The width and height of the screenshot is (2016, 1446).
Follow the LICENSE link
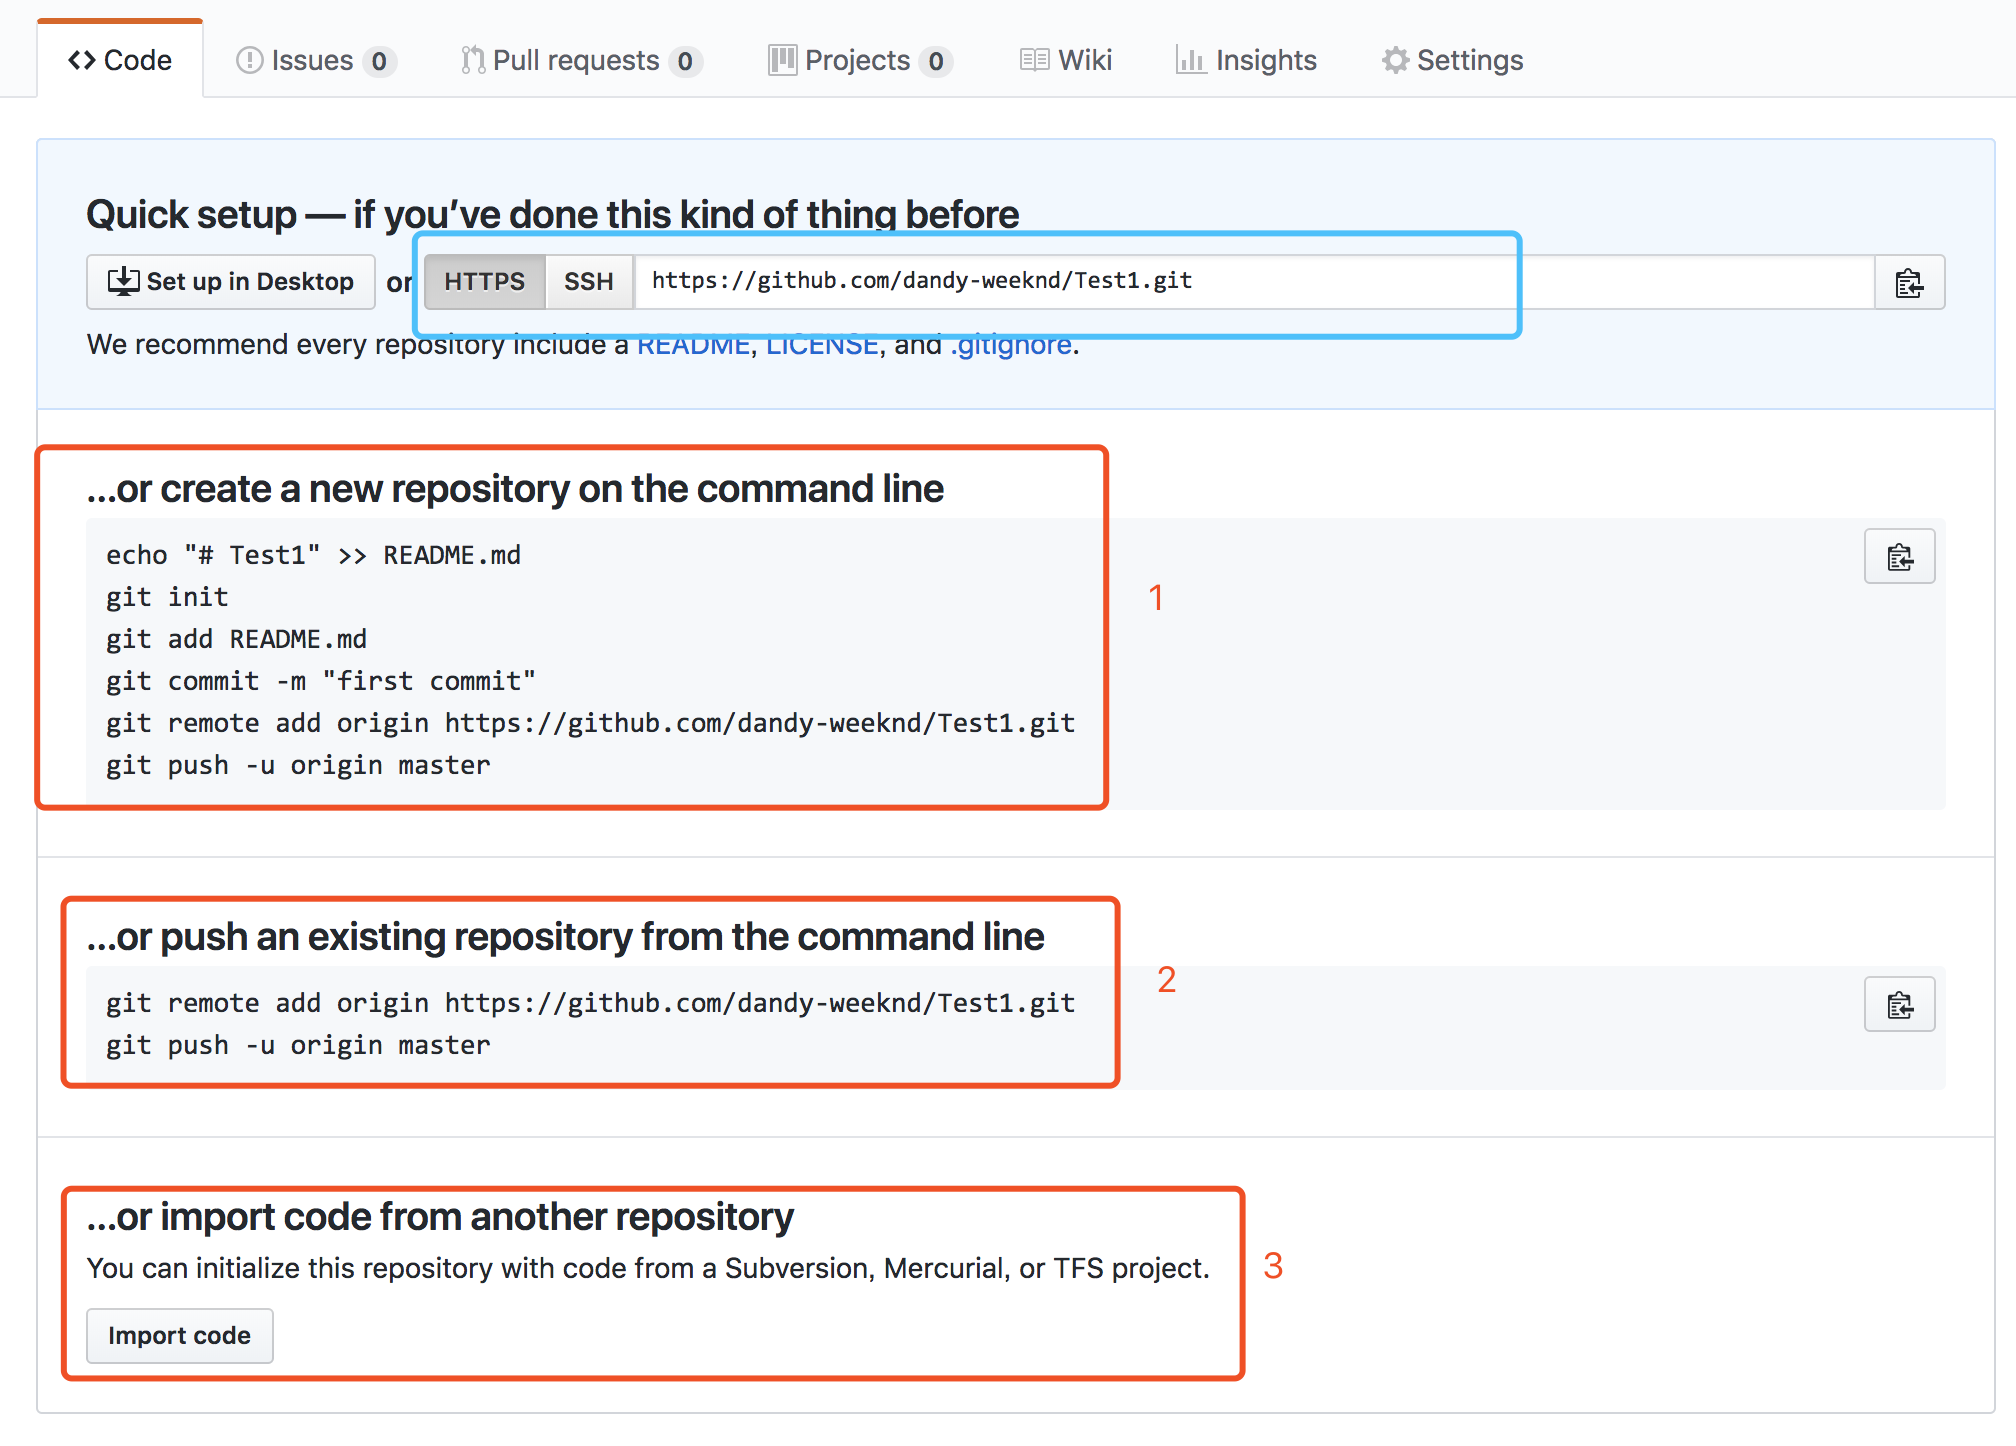(822, 346)
